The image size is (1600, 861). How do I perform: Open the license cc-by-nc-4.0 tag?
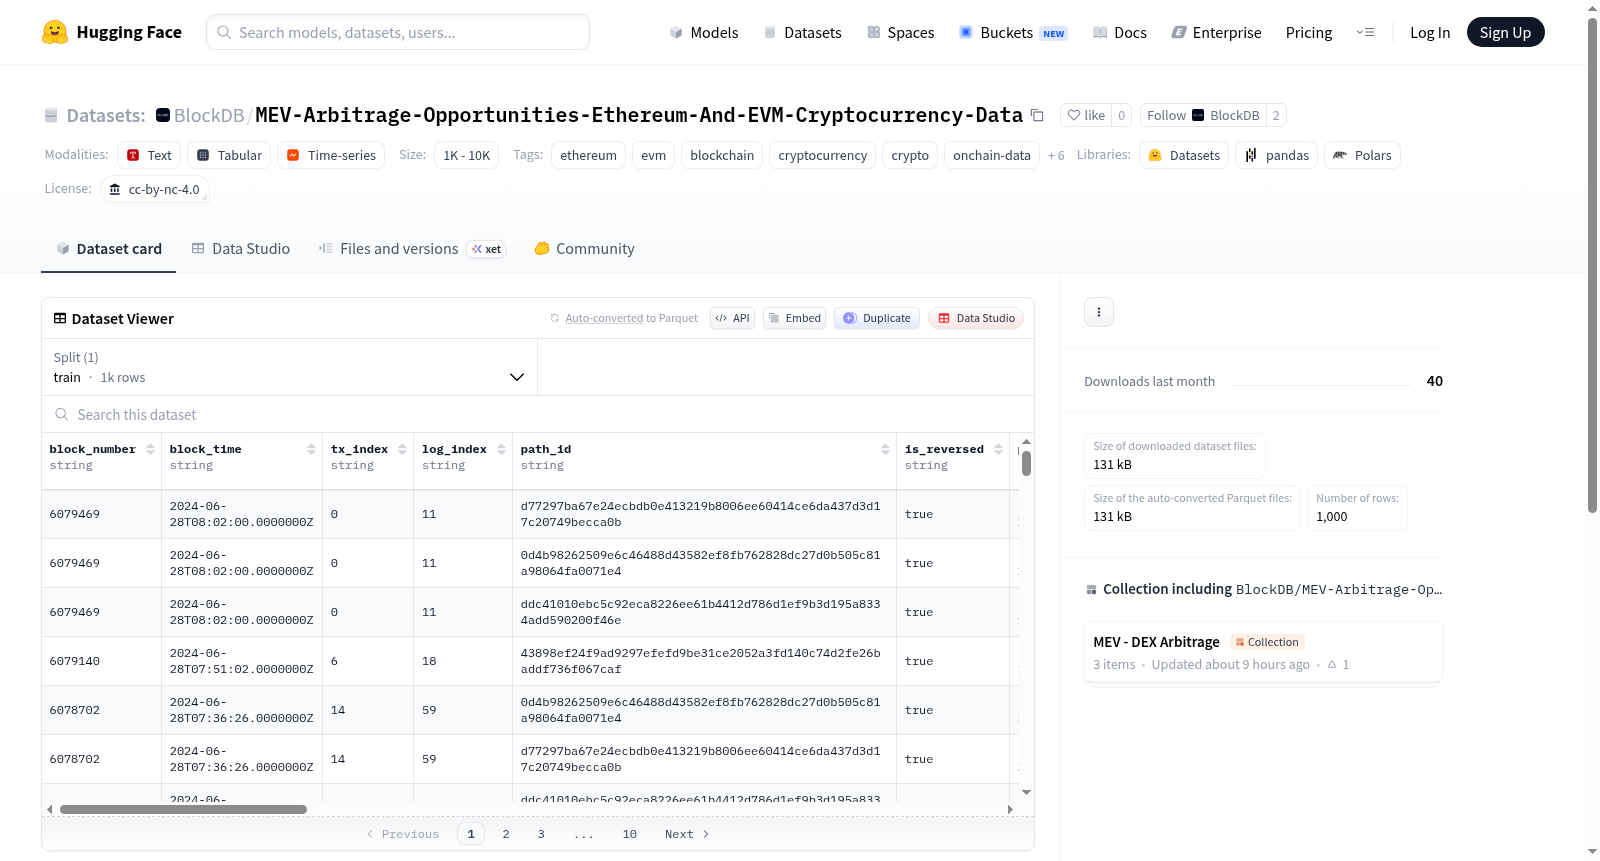[x=155, y=189]
